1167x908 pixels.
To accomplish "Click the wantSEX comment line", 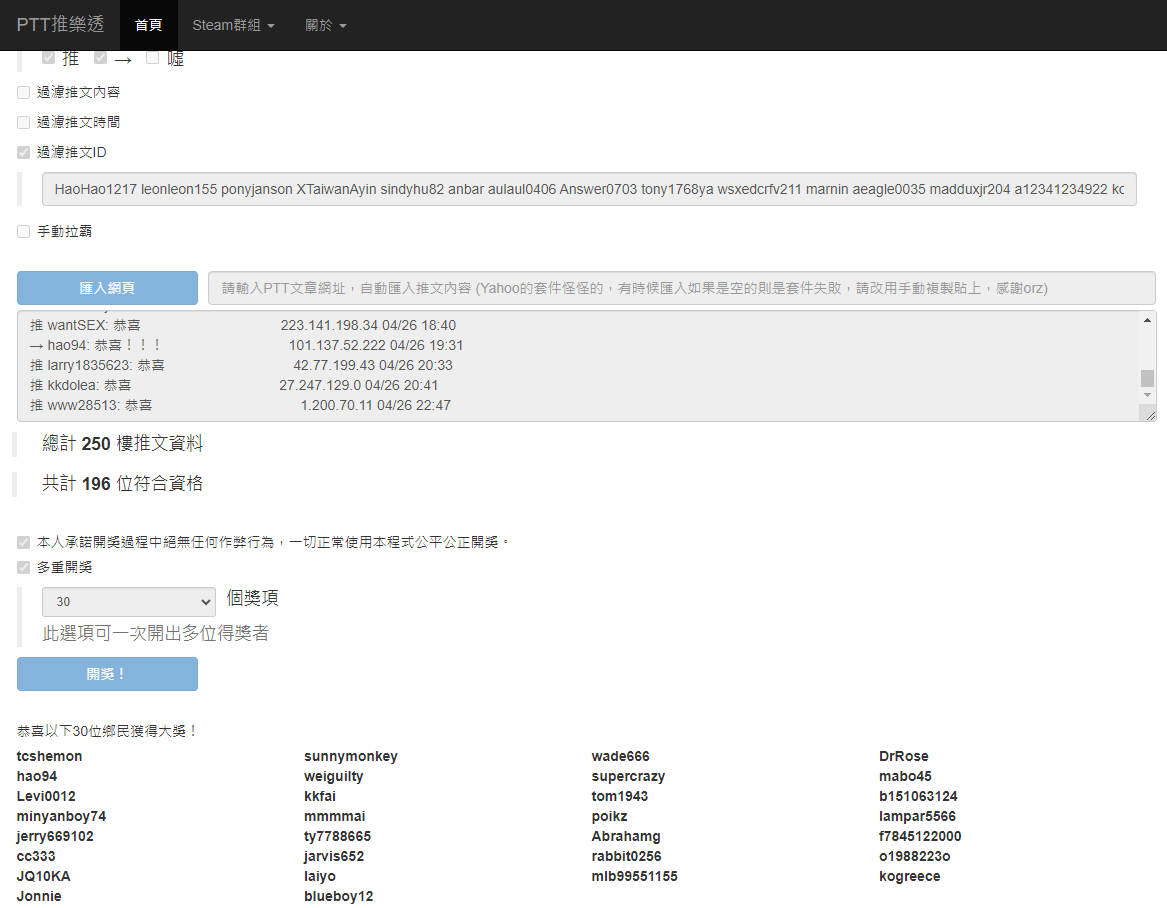I will tap(243, 325).
